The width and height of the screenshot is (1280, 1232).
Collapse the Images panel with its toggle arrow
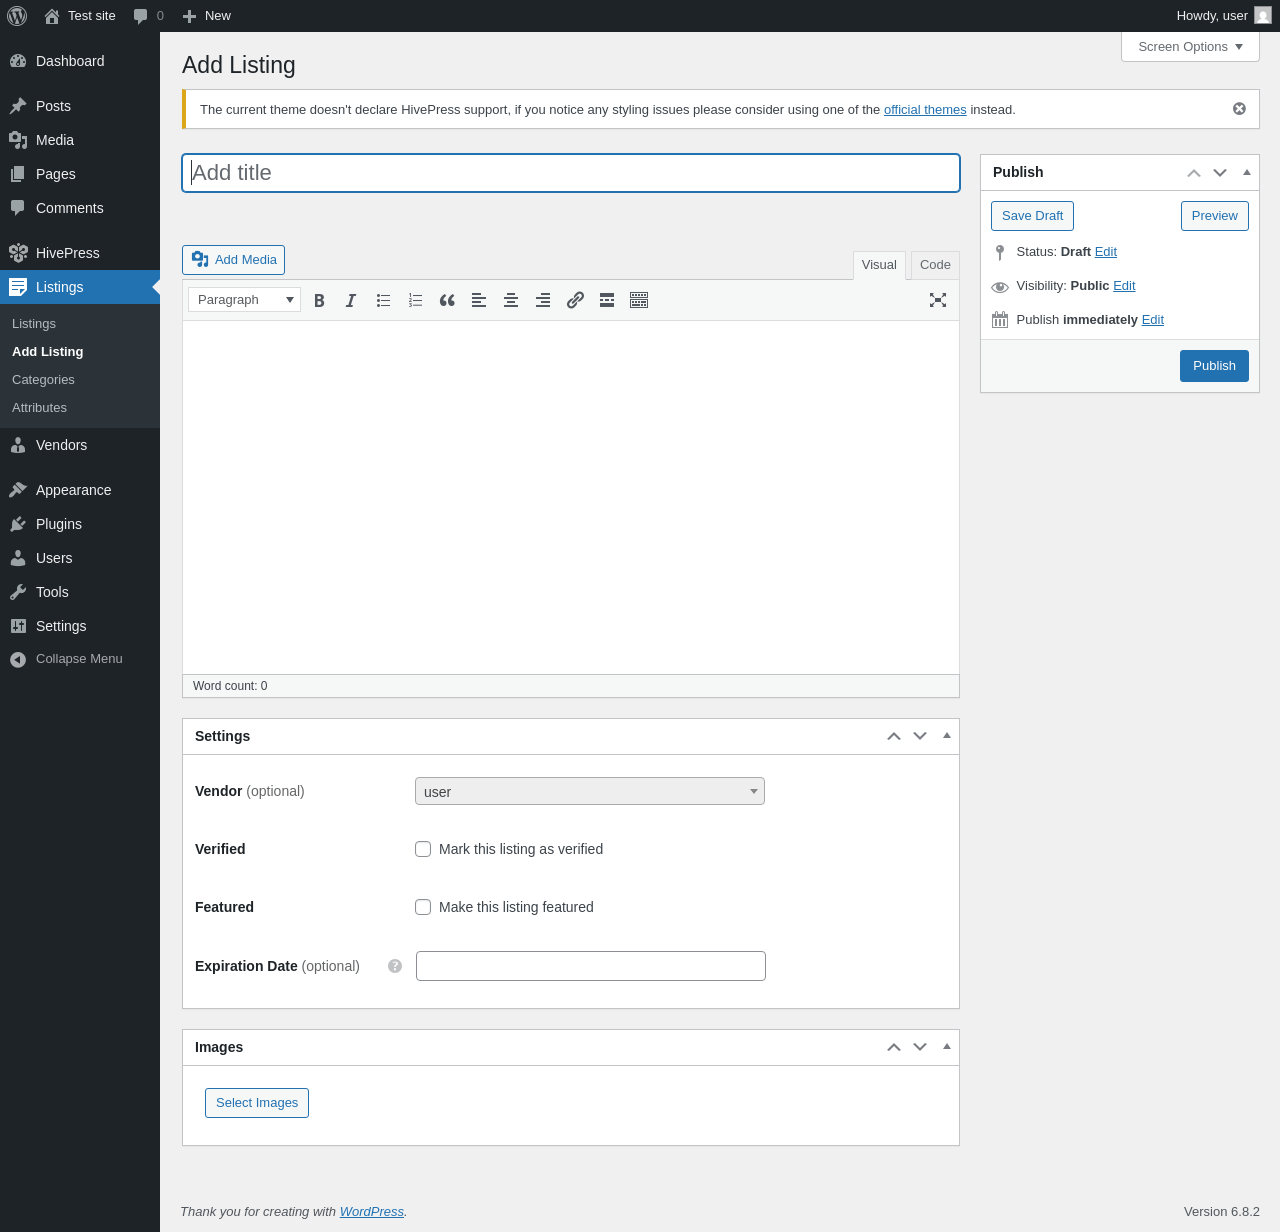(x=947, y=1047)
